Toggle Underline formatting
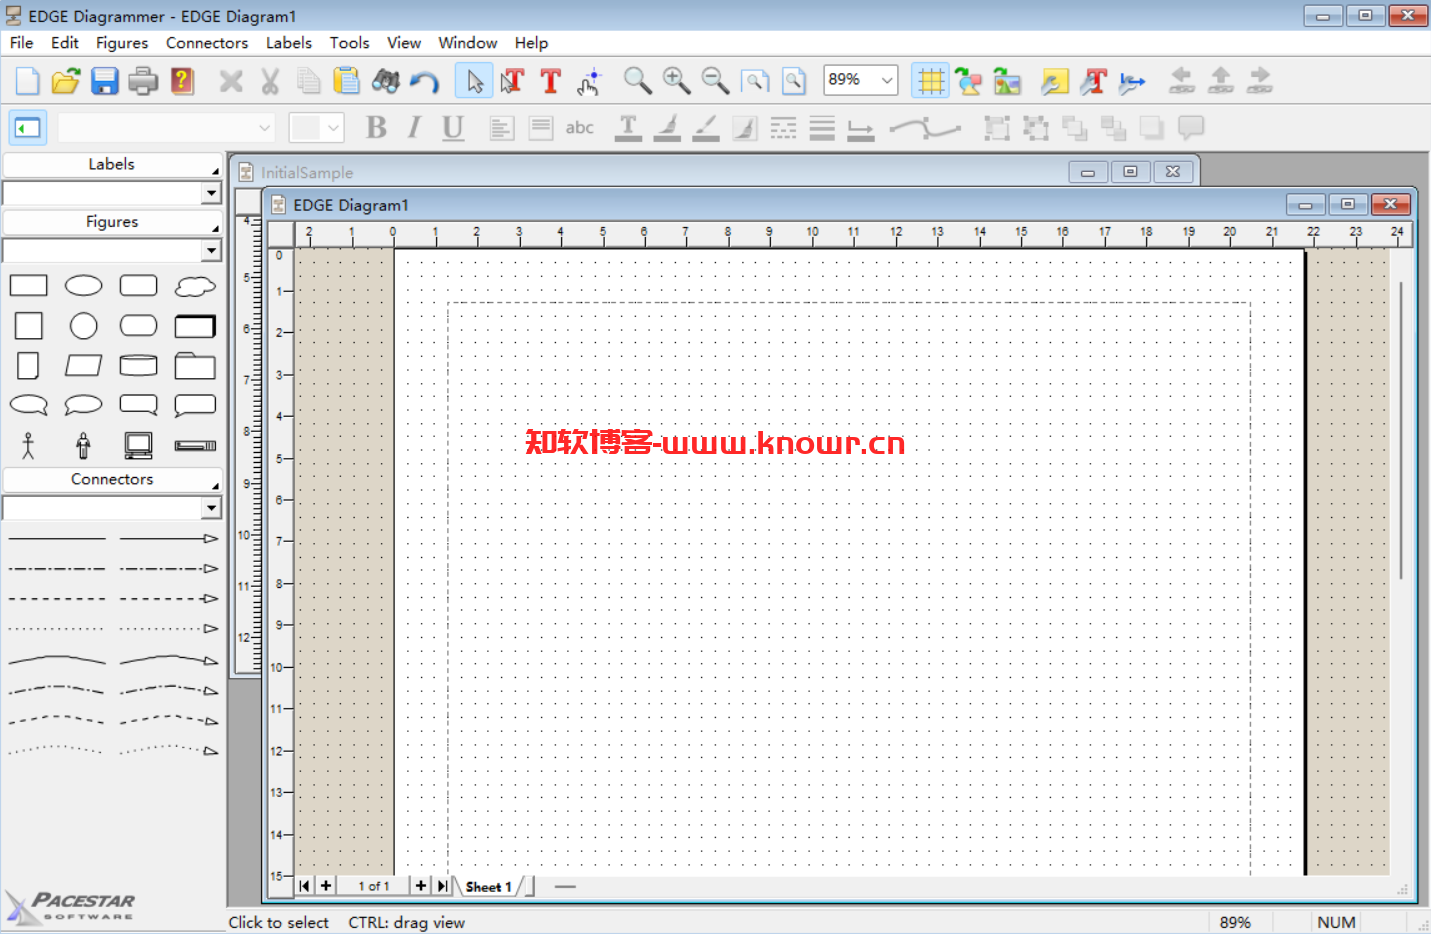Viewport: 1431px width, 934px height. click(453, 128)
